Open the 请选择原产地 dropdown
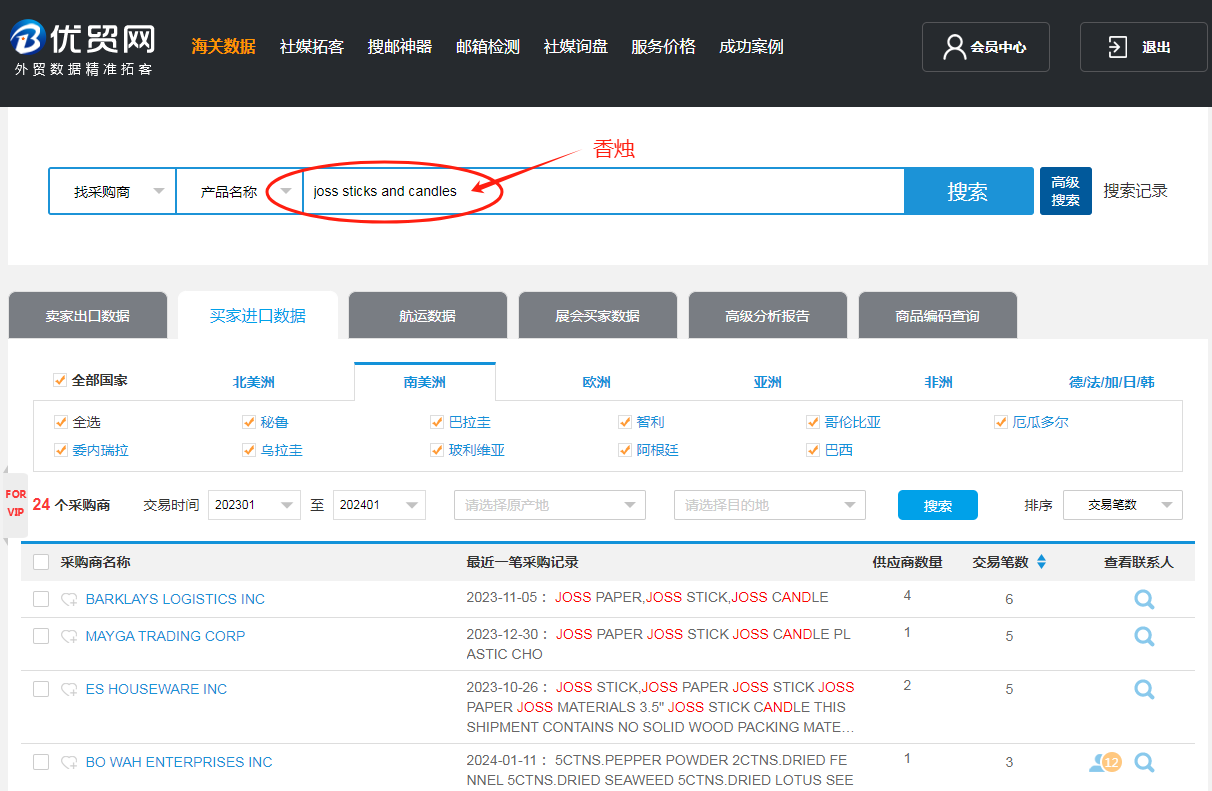1212x791 pixels. (x=550, y=505)
